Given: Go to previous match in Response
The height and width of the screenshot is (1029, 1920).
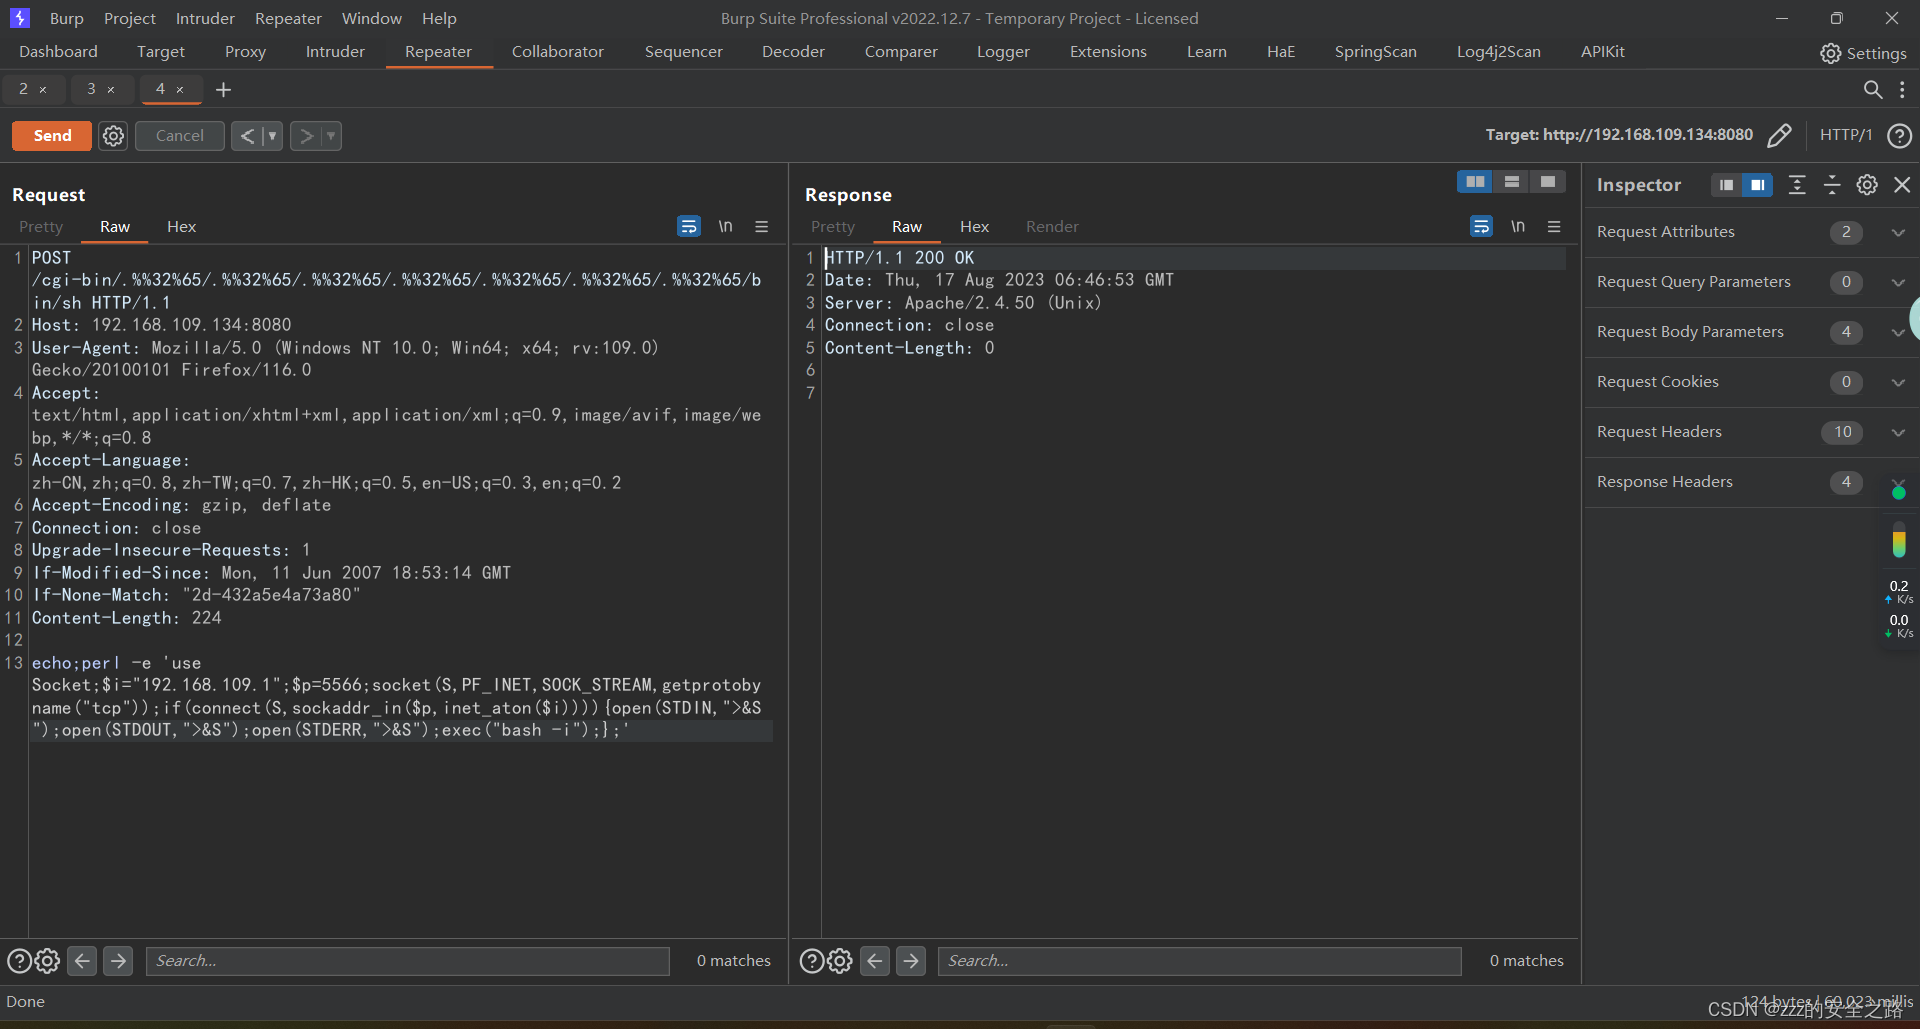Looking at the screenshot, I should point(875,961).
